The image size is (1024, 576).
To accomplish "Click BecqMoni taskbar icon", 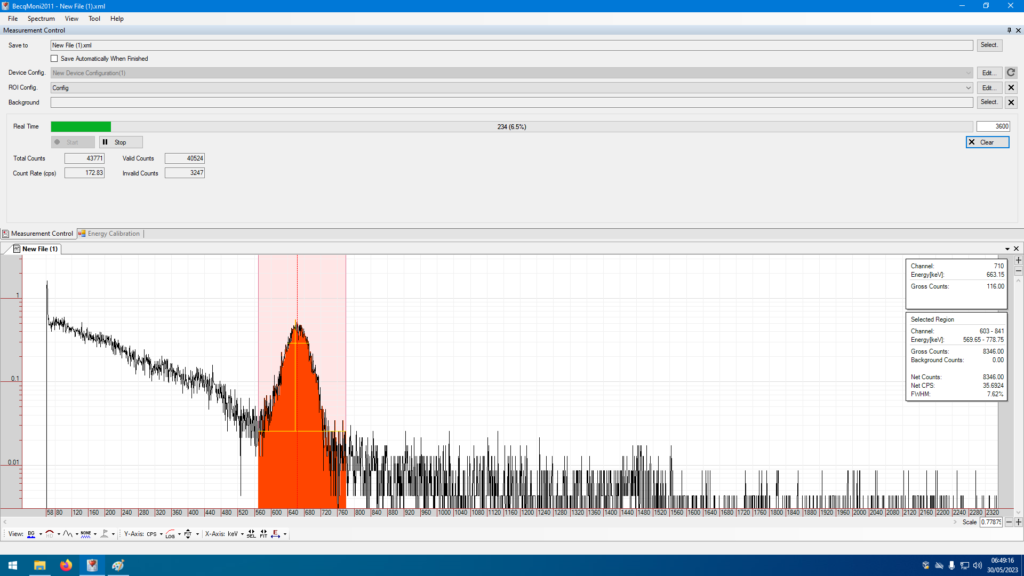I will (x=92, y=565).
